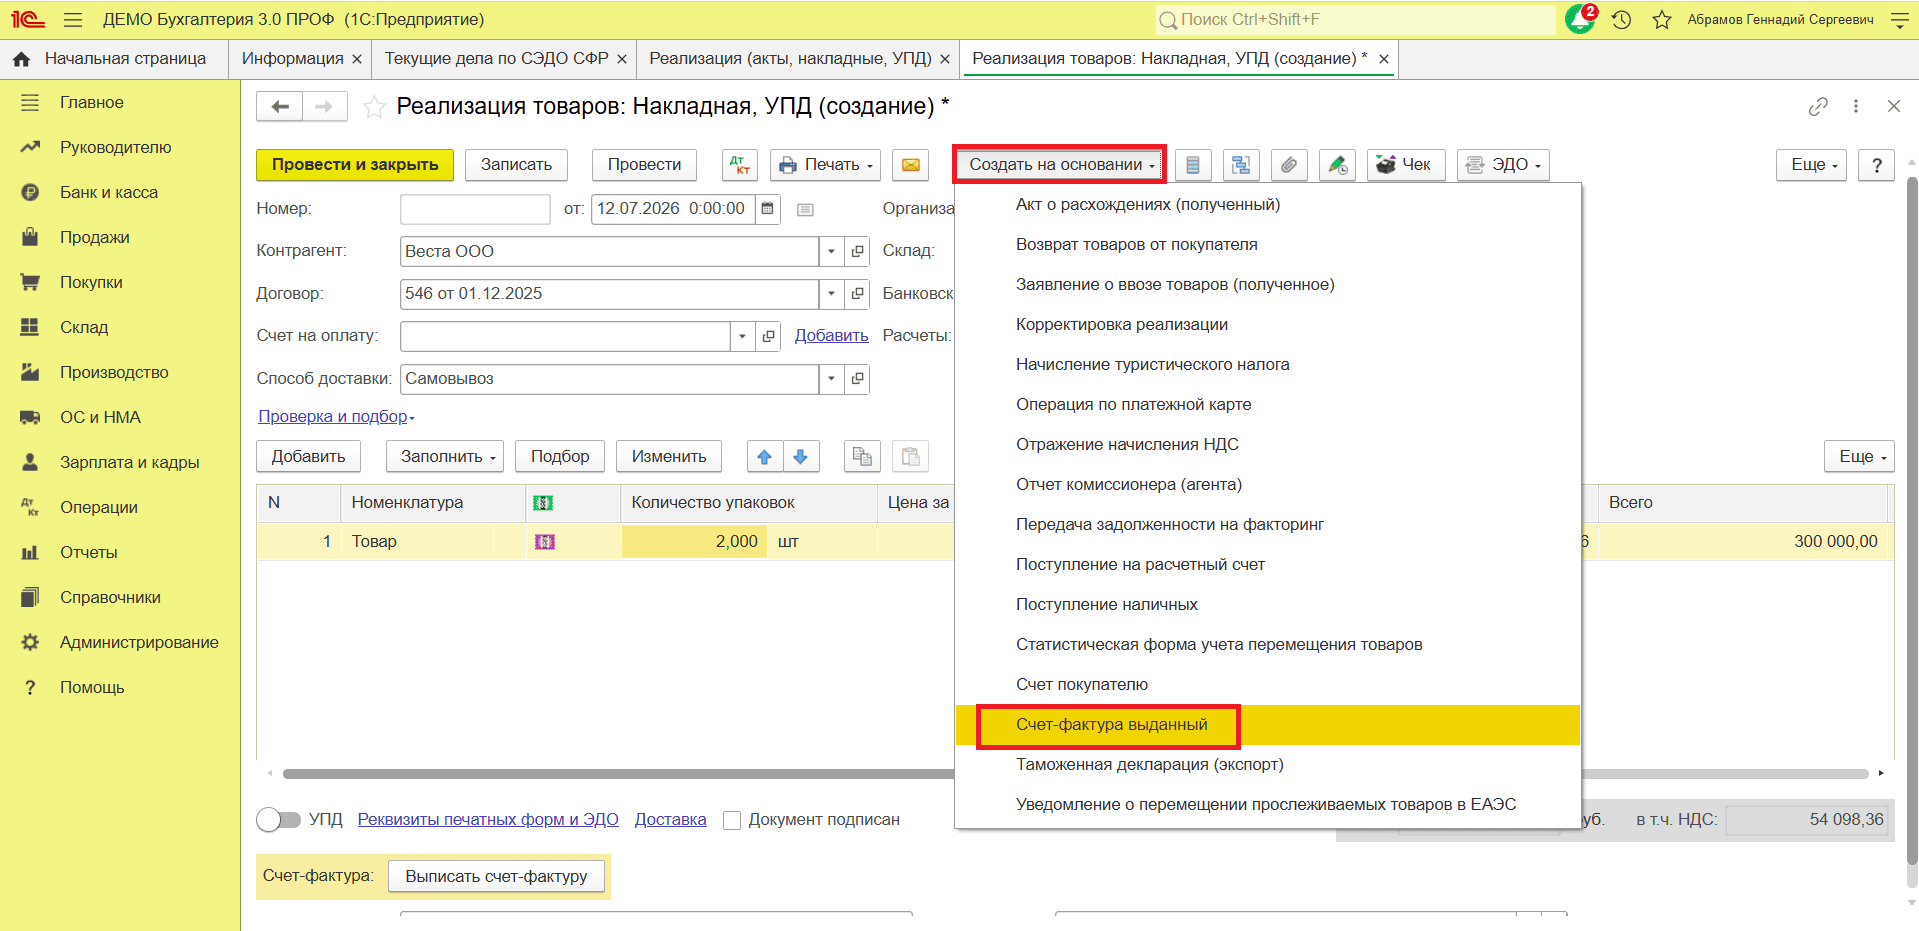Go back with the left arrow
The width and height of the screenshot is (1919, 931).
point(280,106)
